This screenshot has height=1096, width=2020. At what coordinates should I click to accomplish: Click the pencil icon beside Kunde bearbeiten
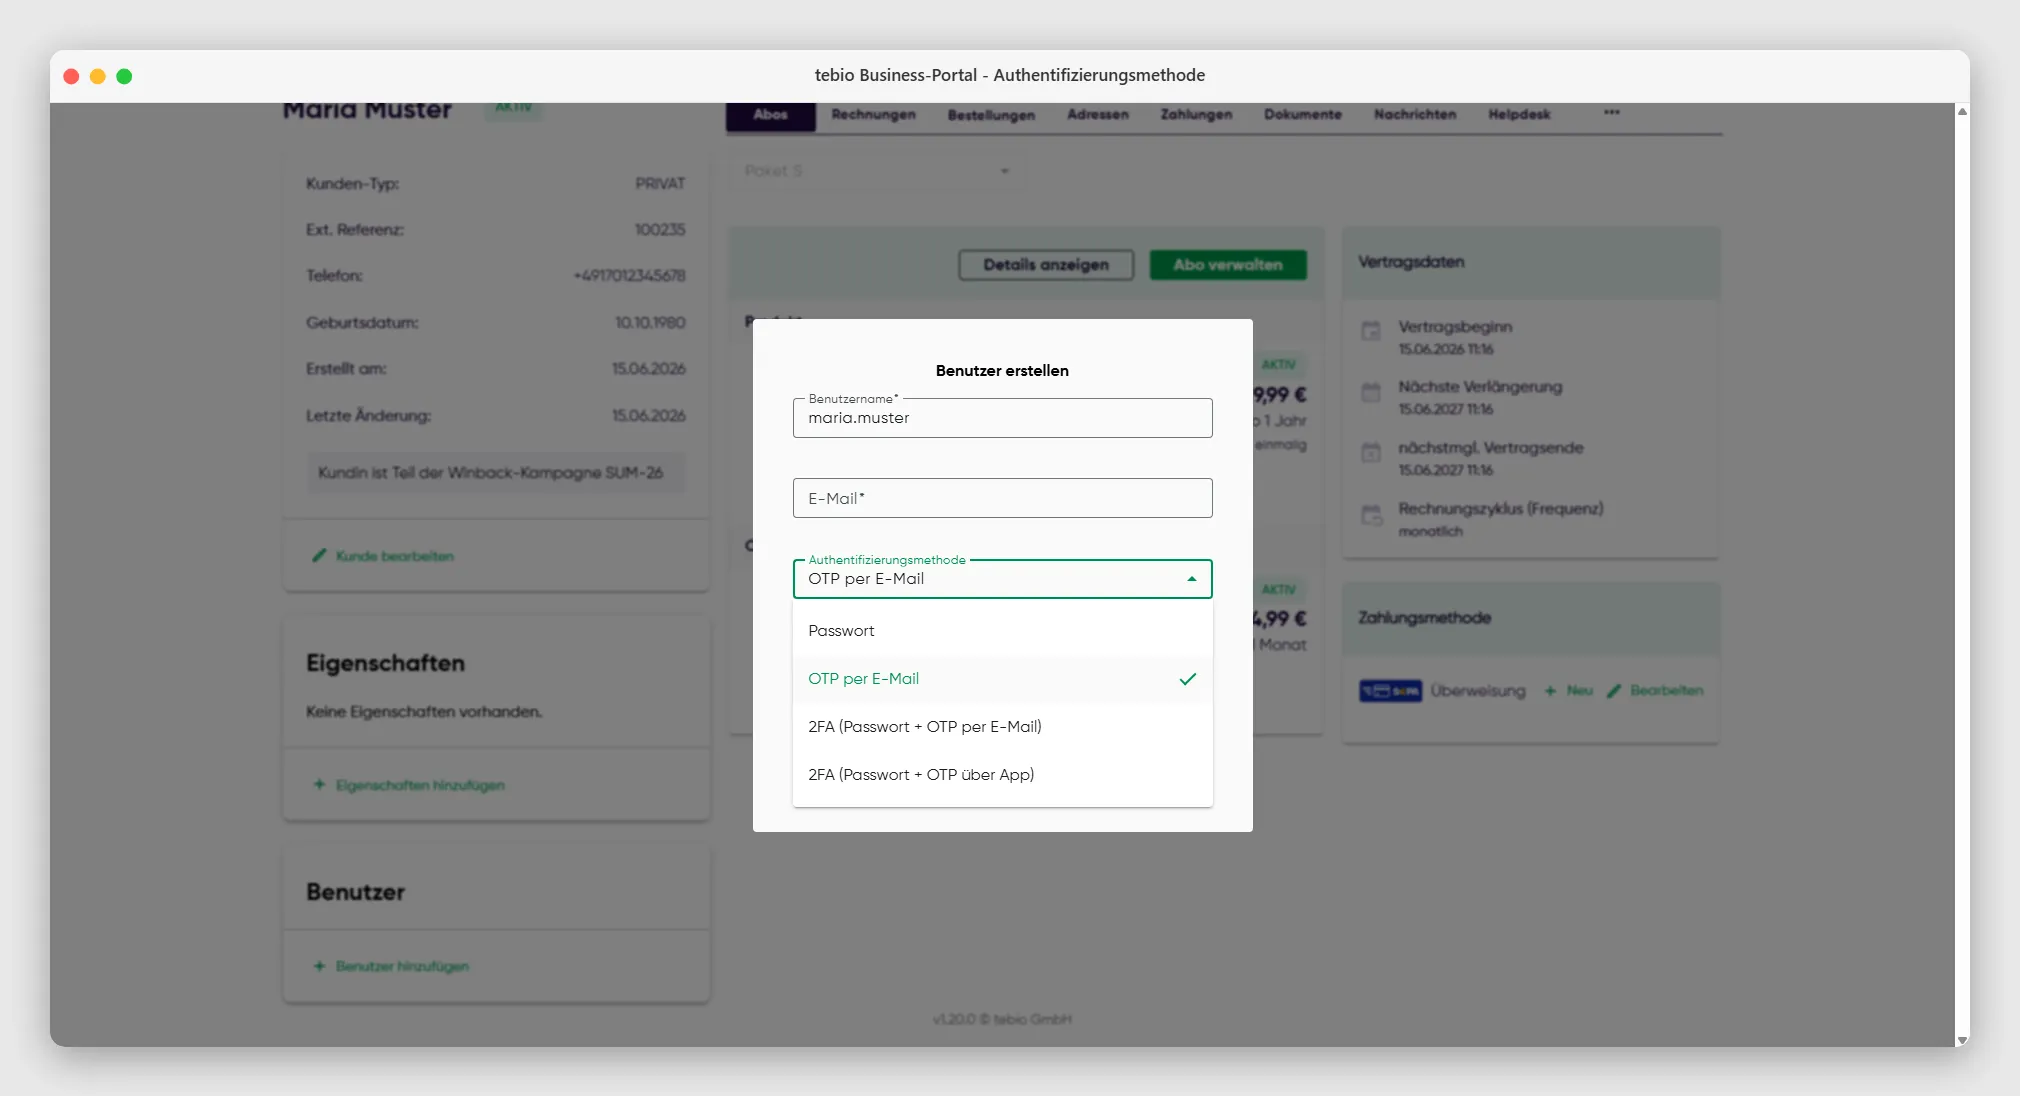[319, 555]
